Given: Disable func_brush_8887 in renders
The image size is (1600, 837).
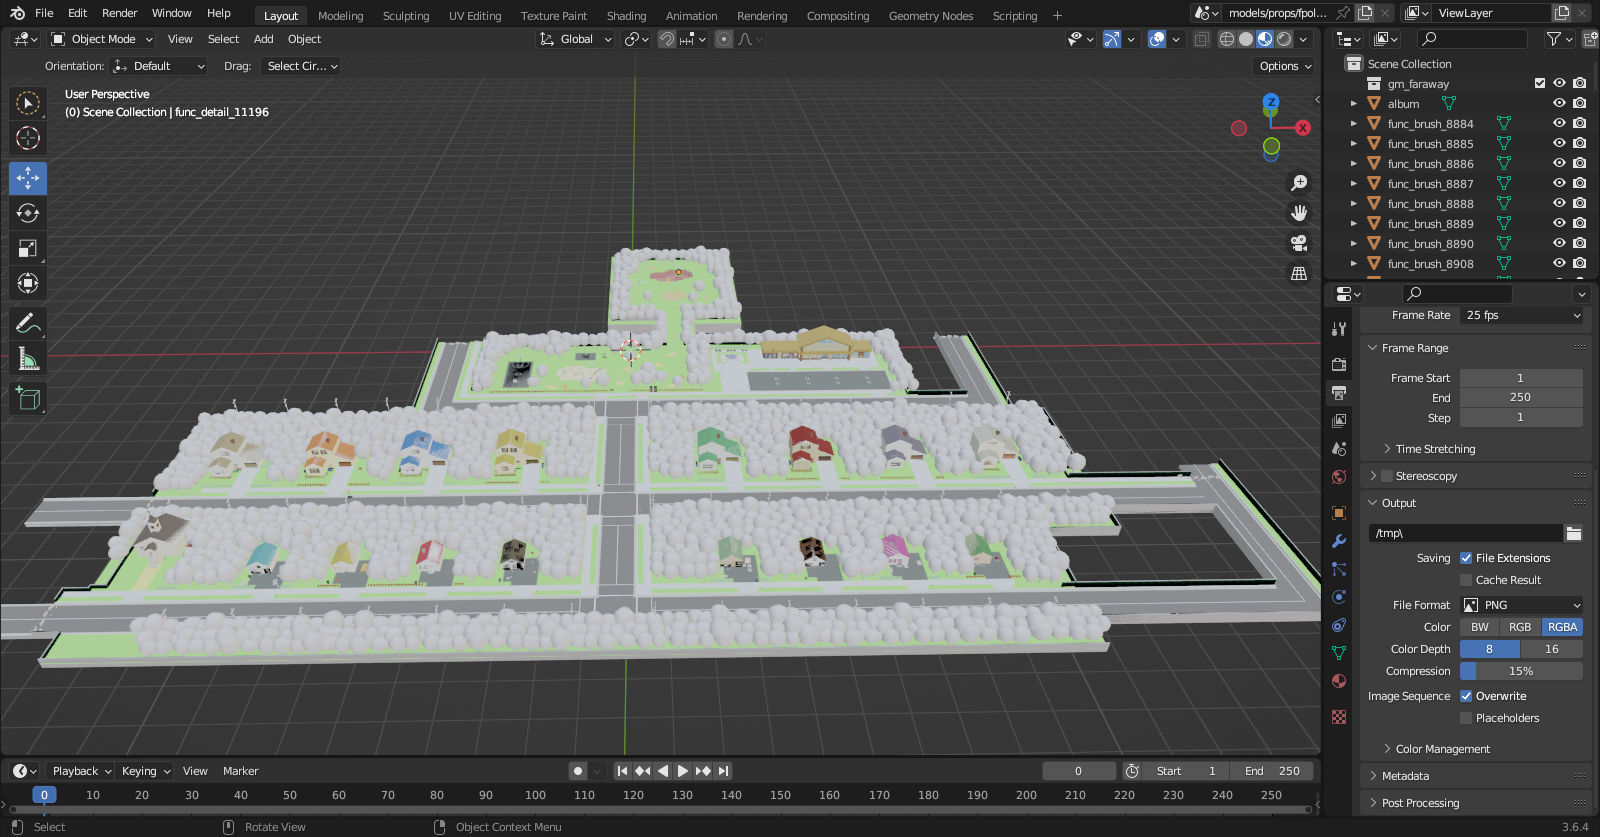Looking at the screenshot, I should pos(1579,184).
